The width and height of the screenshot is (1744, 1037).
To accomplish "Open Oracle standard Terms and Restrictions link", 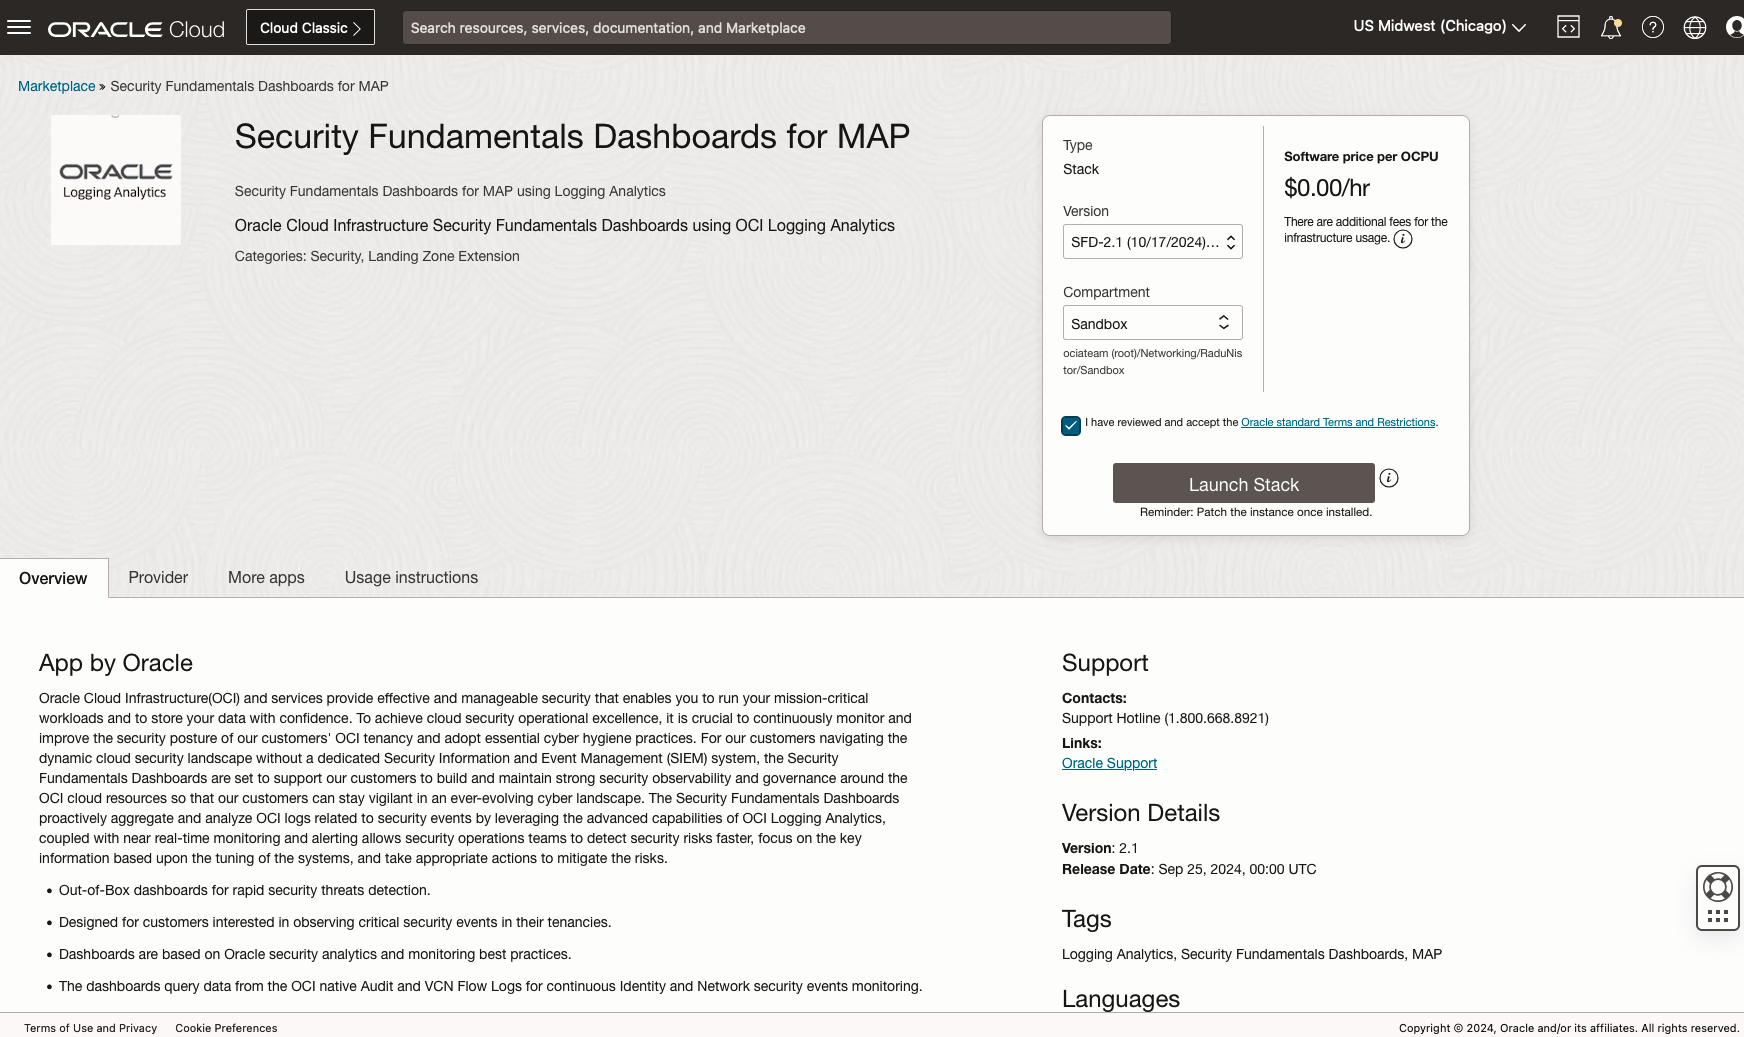I will [x=1338, y=423].
